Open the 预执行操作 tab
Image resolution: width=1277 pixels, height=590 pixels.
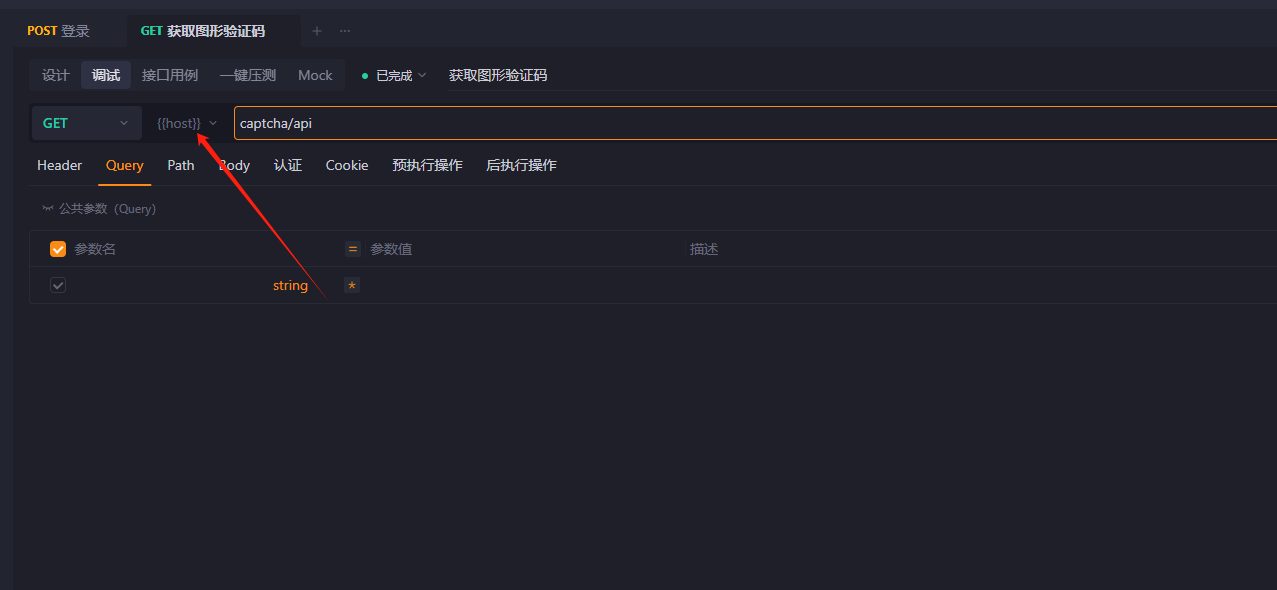(x=428, y=165)
